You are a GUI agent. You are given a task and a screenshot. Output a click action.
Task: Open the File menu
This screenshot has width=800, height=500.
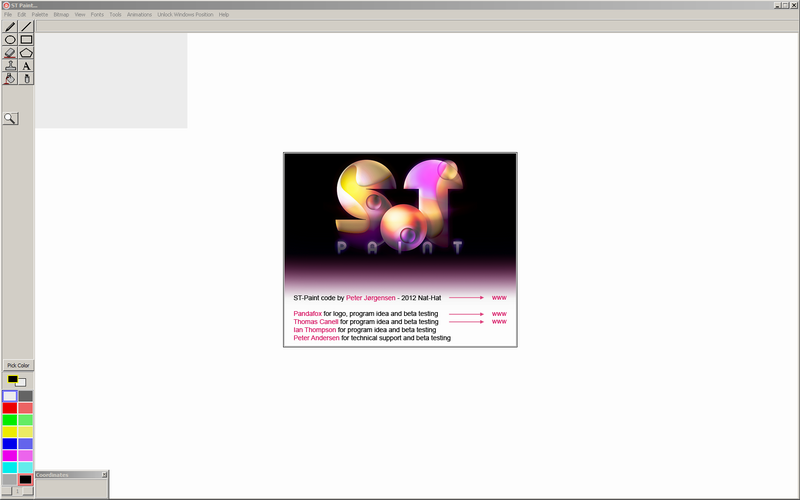(8, 14)
